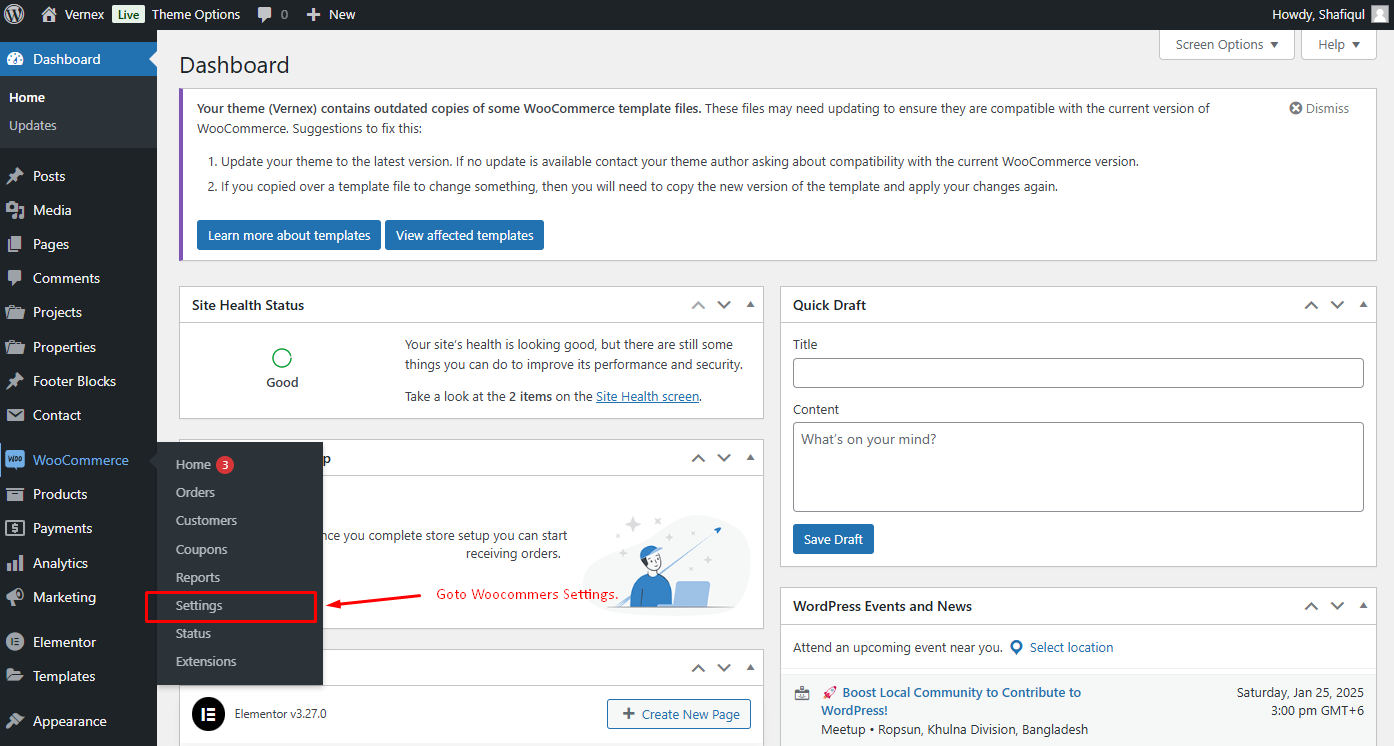
Task: Click the Dashboard gauge icon in sidebar
Action: (x=15, y=59)
